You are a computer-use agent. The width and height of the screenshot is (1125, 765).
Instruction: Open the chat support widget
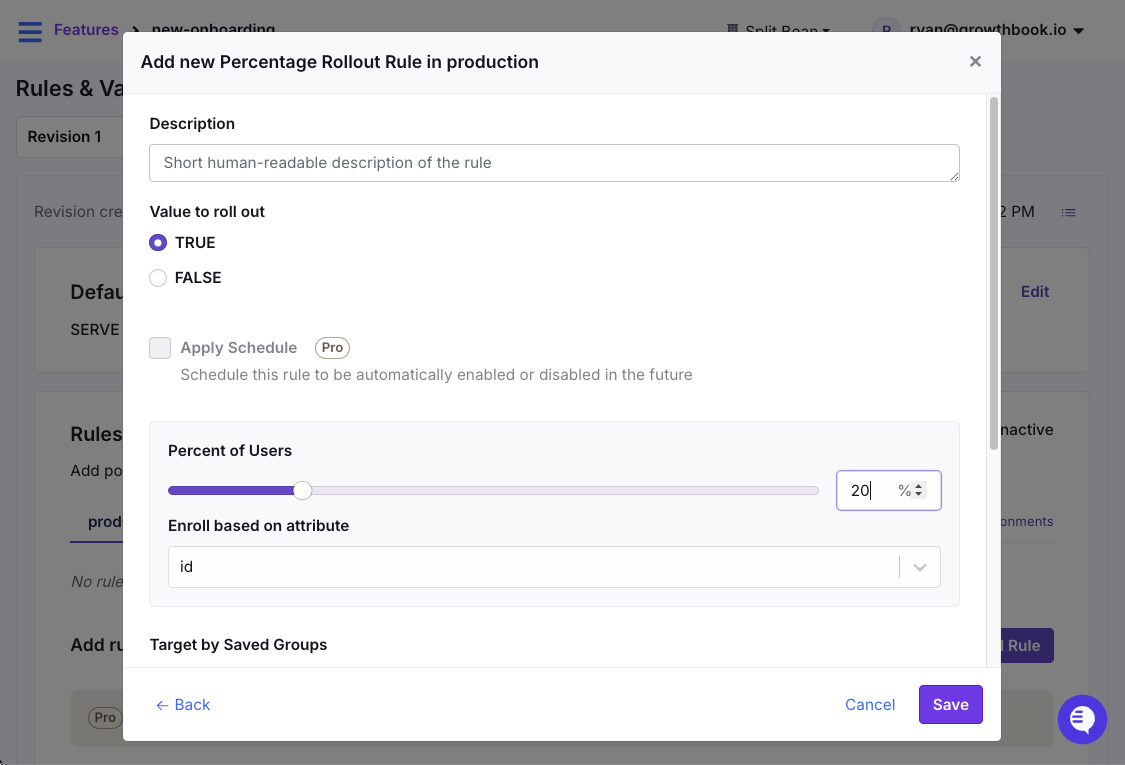1082,719
